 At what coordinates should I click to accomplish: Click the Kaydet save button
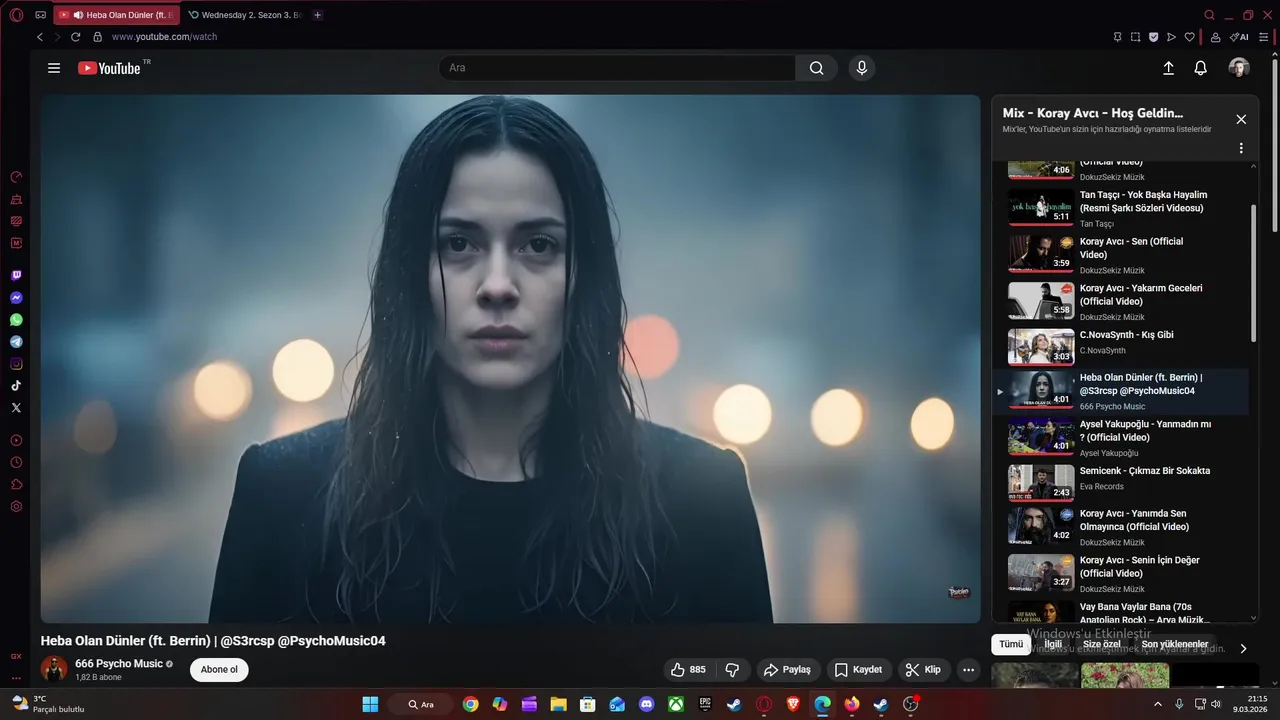coord(859,670)
